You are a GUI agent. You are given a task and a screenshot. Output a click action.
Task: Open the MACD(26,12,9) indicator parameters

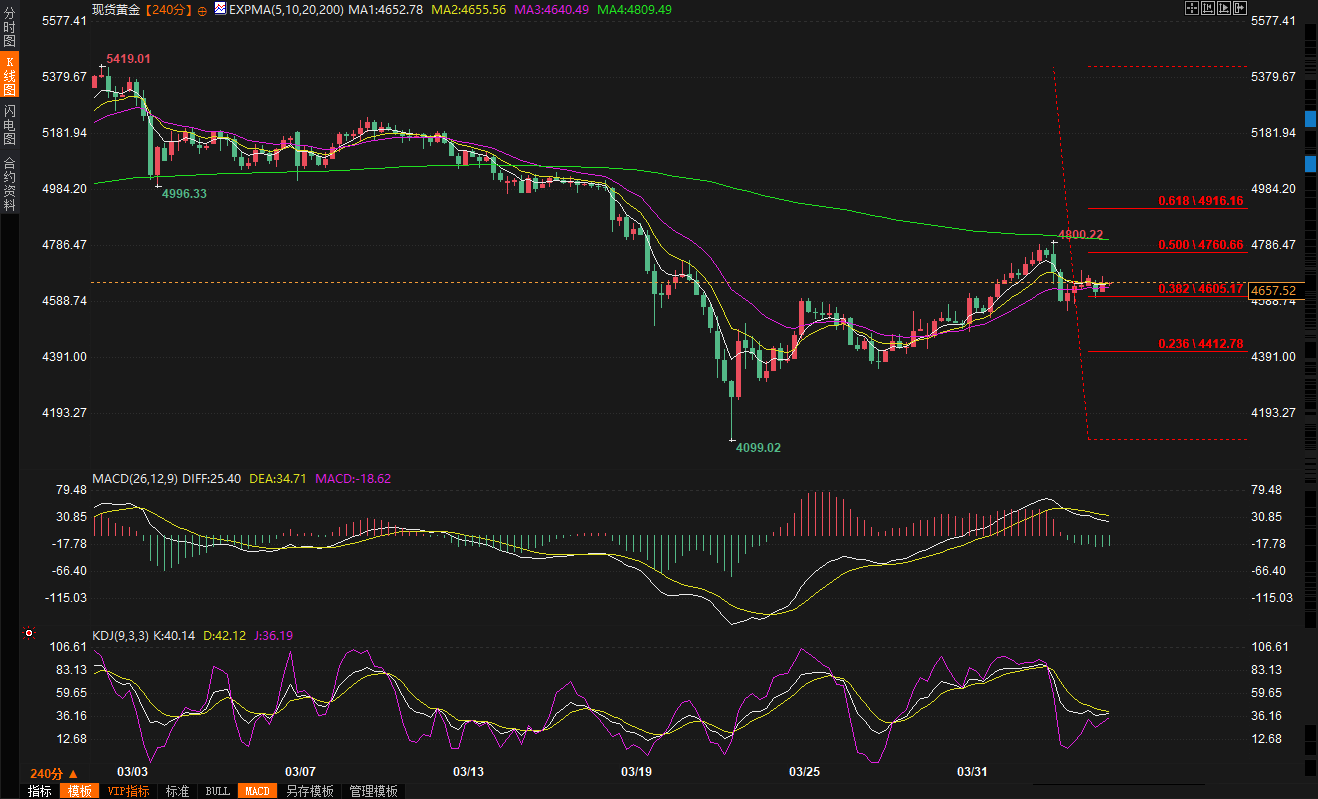(x=135, y=479)
